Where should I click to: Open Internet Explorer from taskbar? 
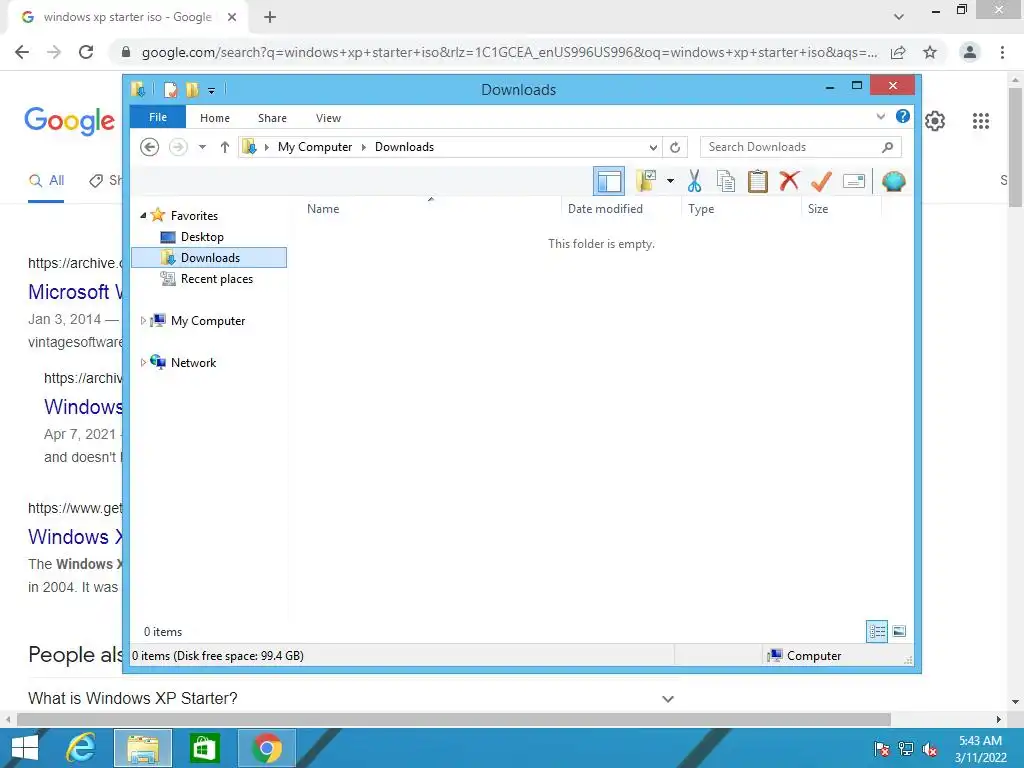(81, 748)
